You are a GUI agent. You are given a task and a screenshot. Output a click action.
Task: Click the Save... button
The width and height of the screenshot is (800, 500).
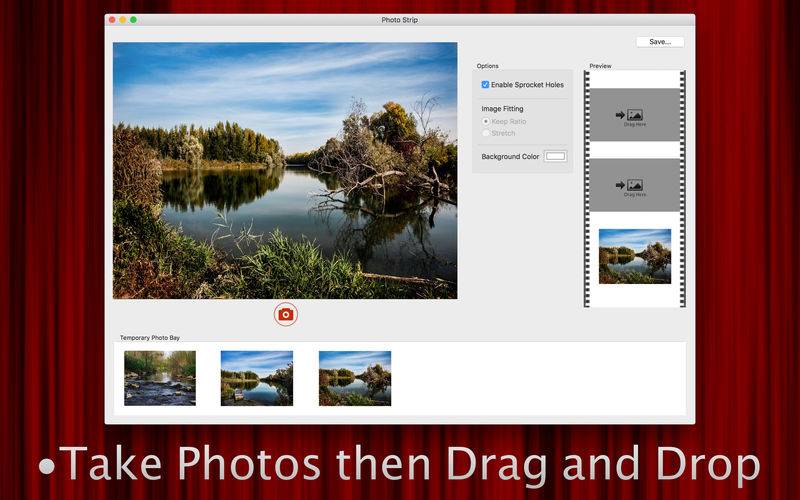(660, 42)
